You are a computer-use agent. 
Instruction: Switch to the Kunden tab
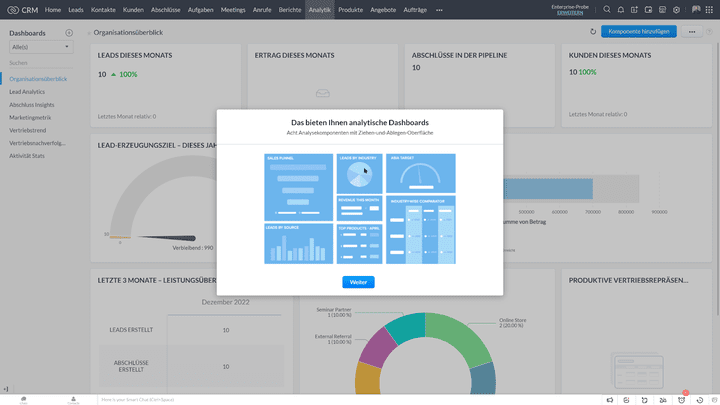[133, 10]
